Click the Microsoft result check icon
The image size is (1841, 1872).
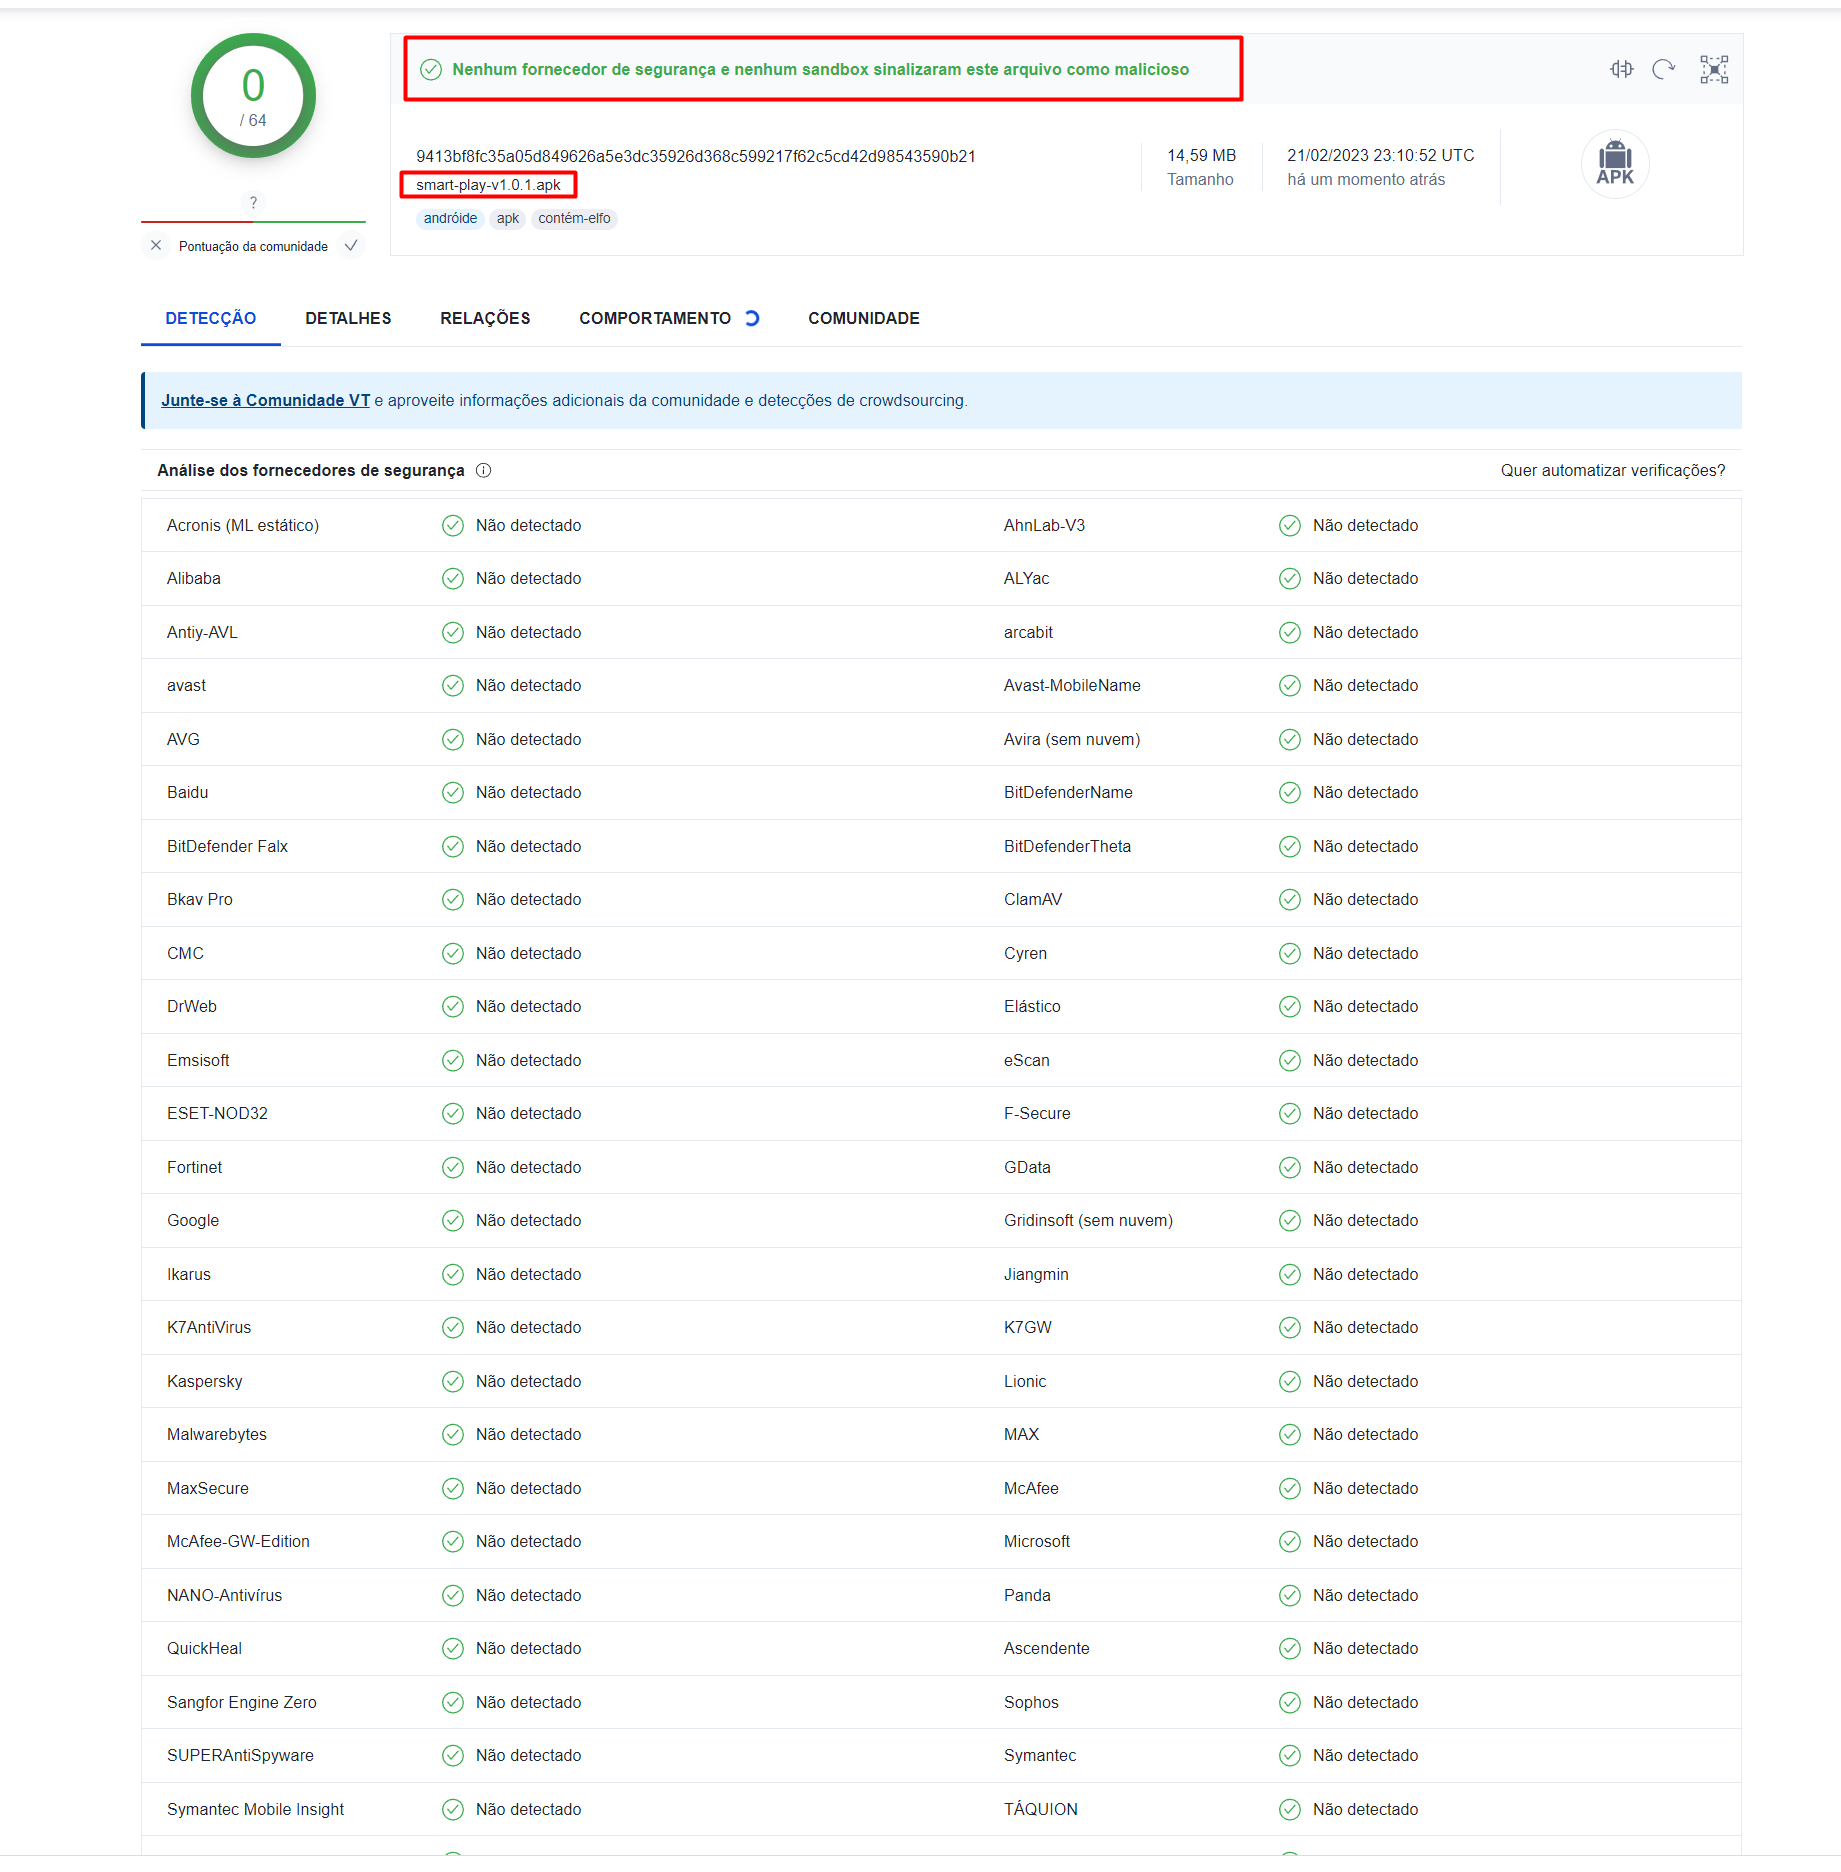pos(1290,1541)
